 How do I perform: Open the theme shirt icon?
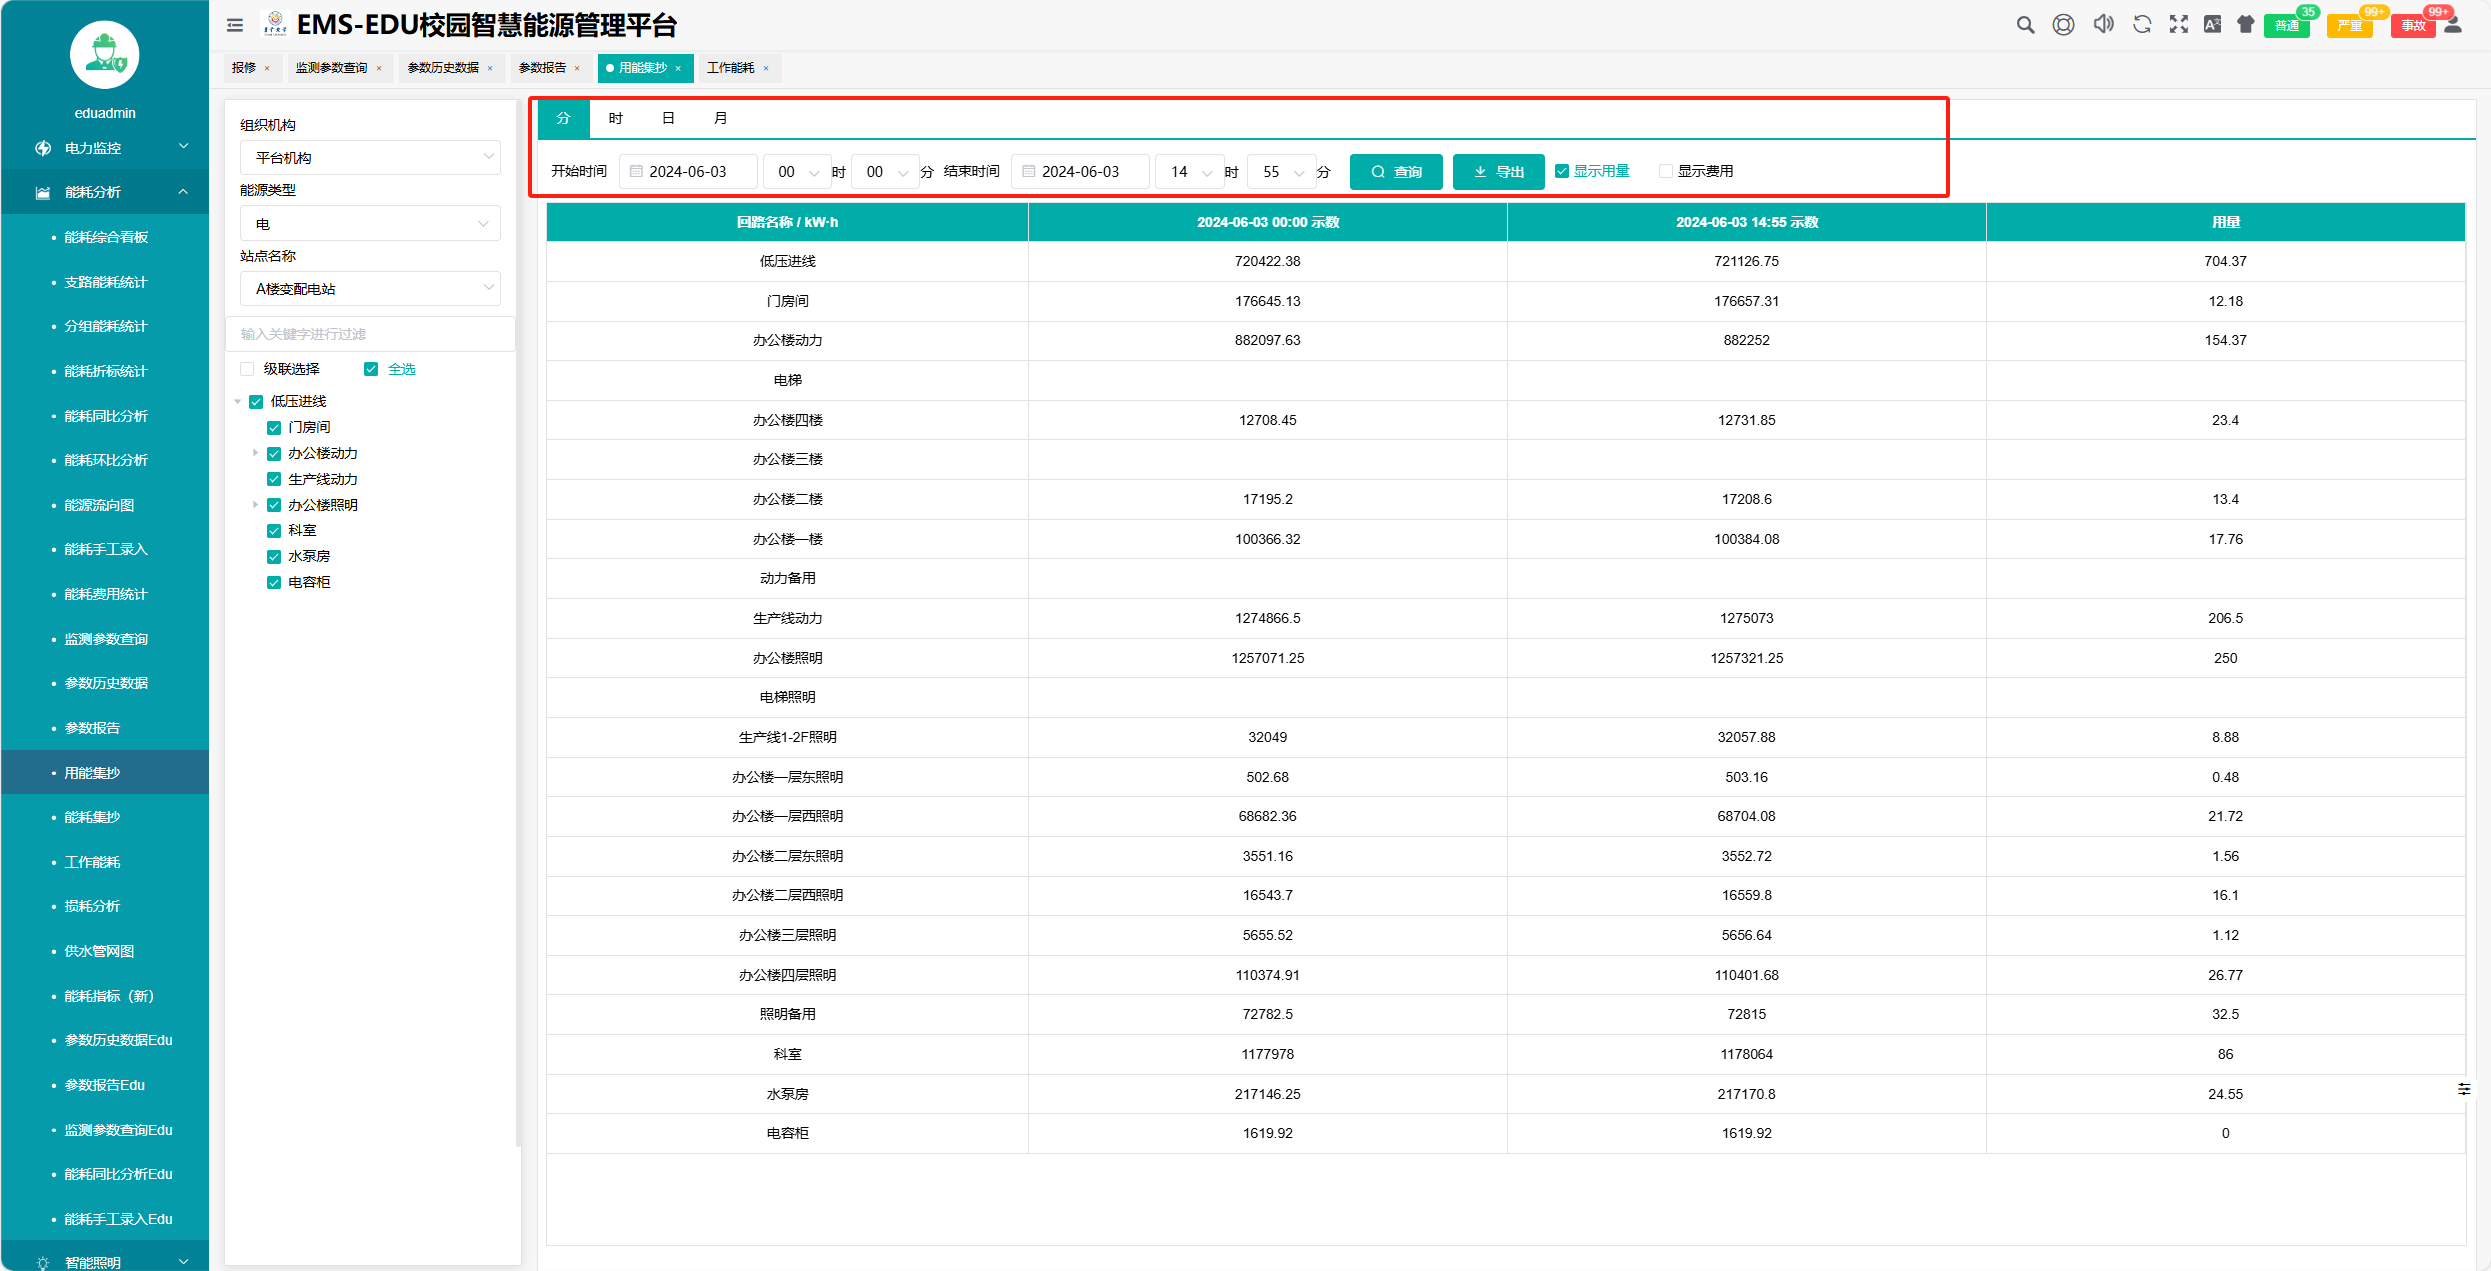2246,25
